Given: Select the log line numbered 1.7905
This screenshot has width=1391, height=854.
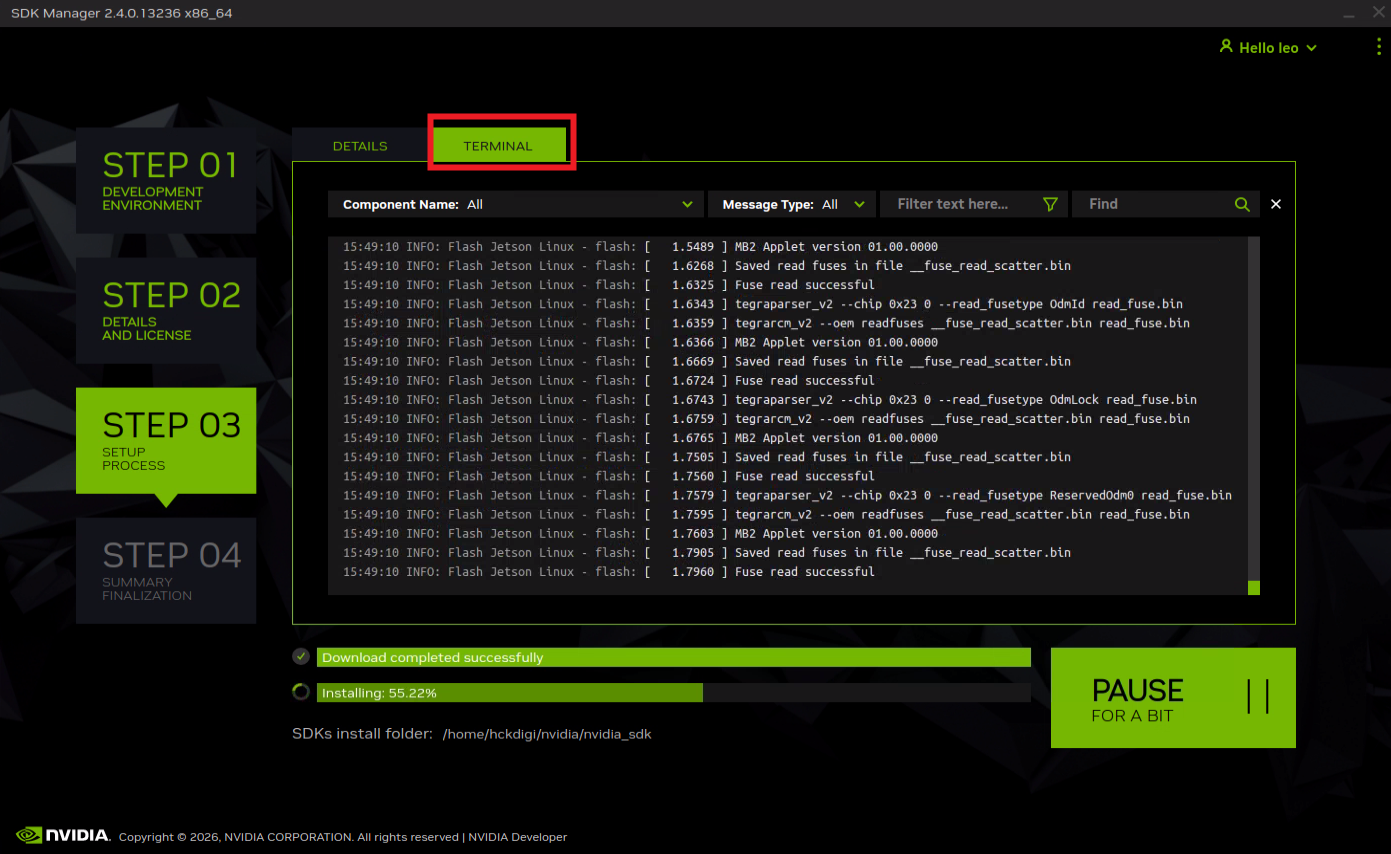Looking at the screenshot, I should coord(707,552).
